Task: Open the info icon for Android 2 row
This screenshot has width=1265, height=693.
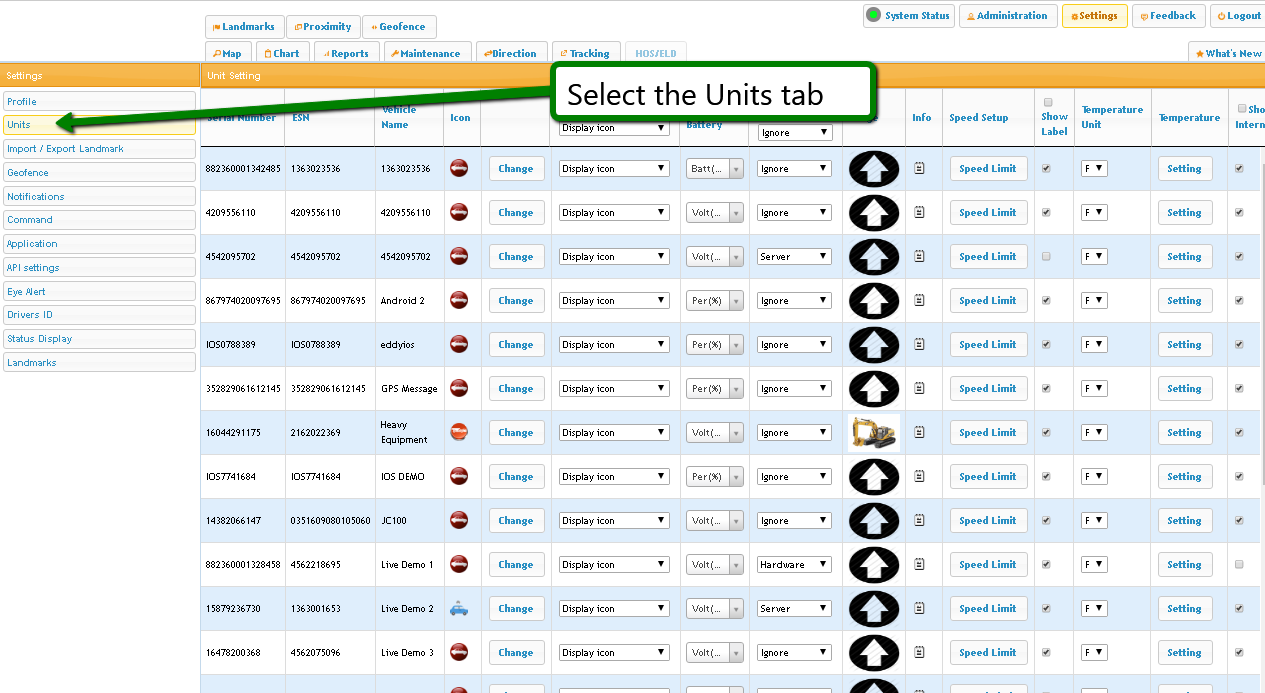Action: [920, 301]
